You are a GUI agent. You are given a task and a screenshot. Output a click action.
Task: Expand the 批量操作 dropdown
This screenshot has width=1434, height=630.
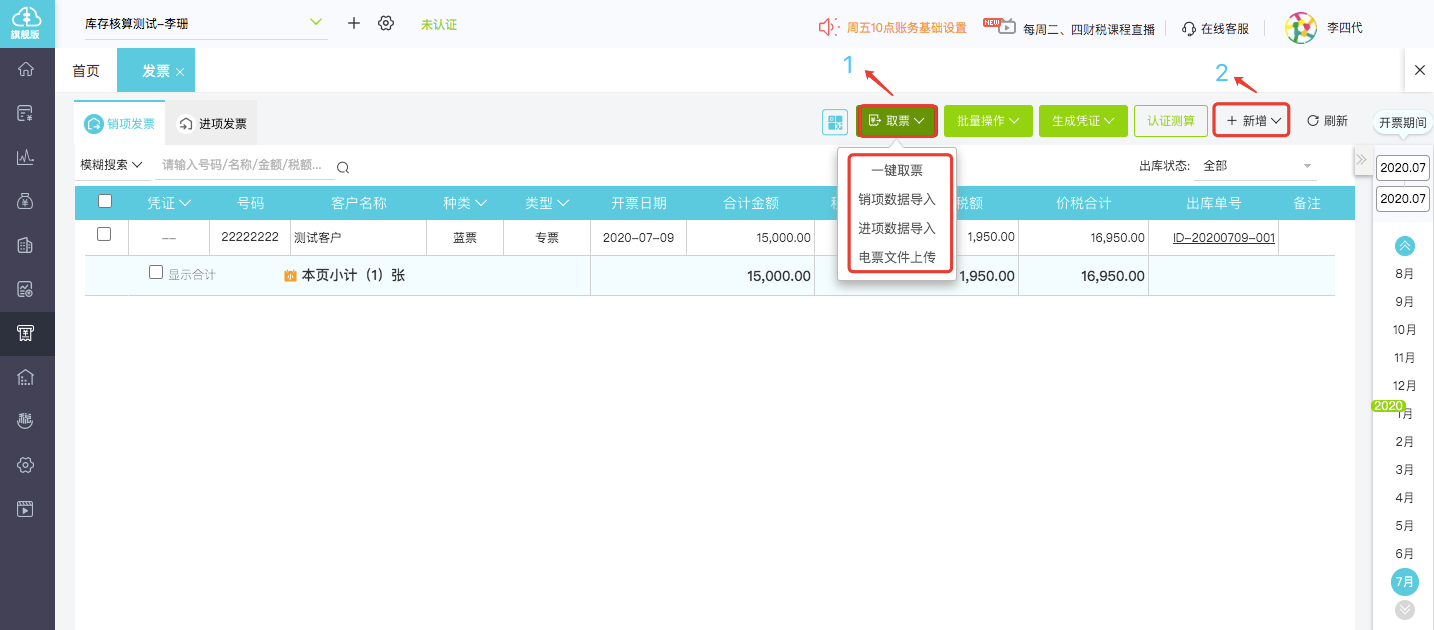click(x=987, y=121)
